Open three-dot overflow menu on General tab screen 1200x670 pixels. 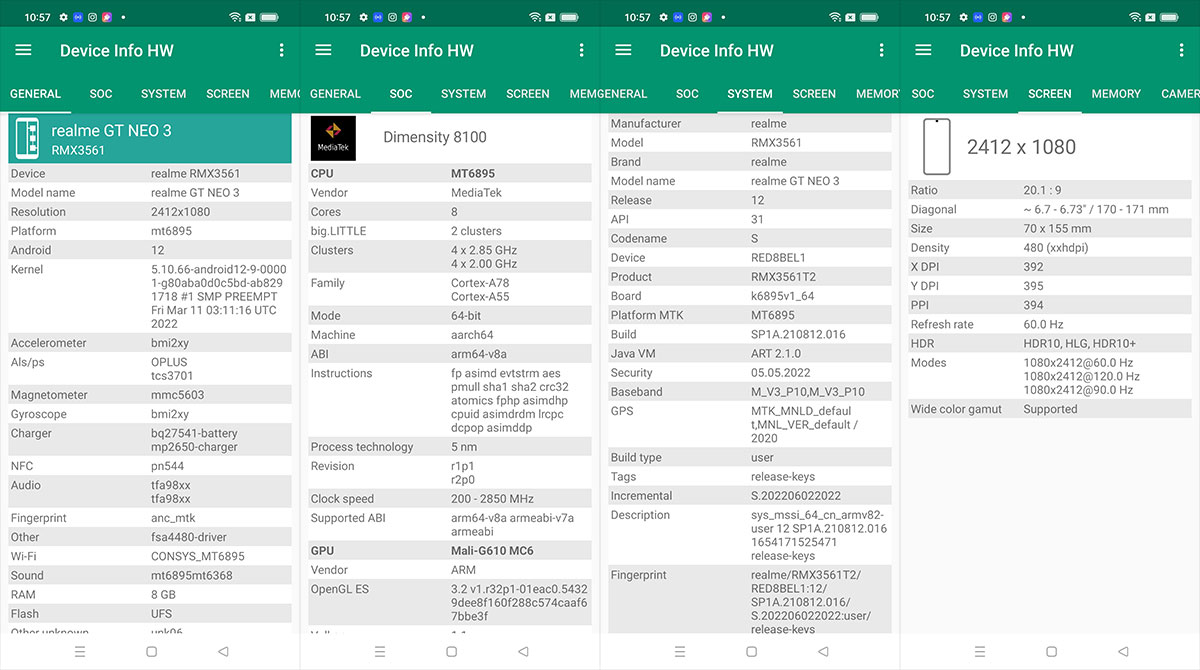click(x=282, y=50)
